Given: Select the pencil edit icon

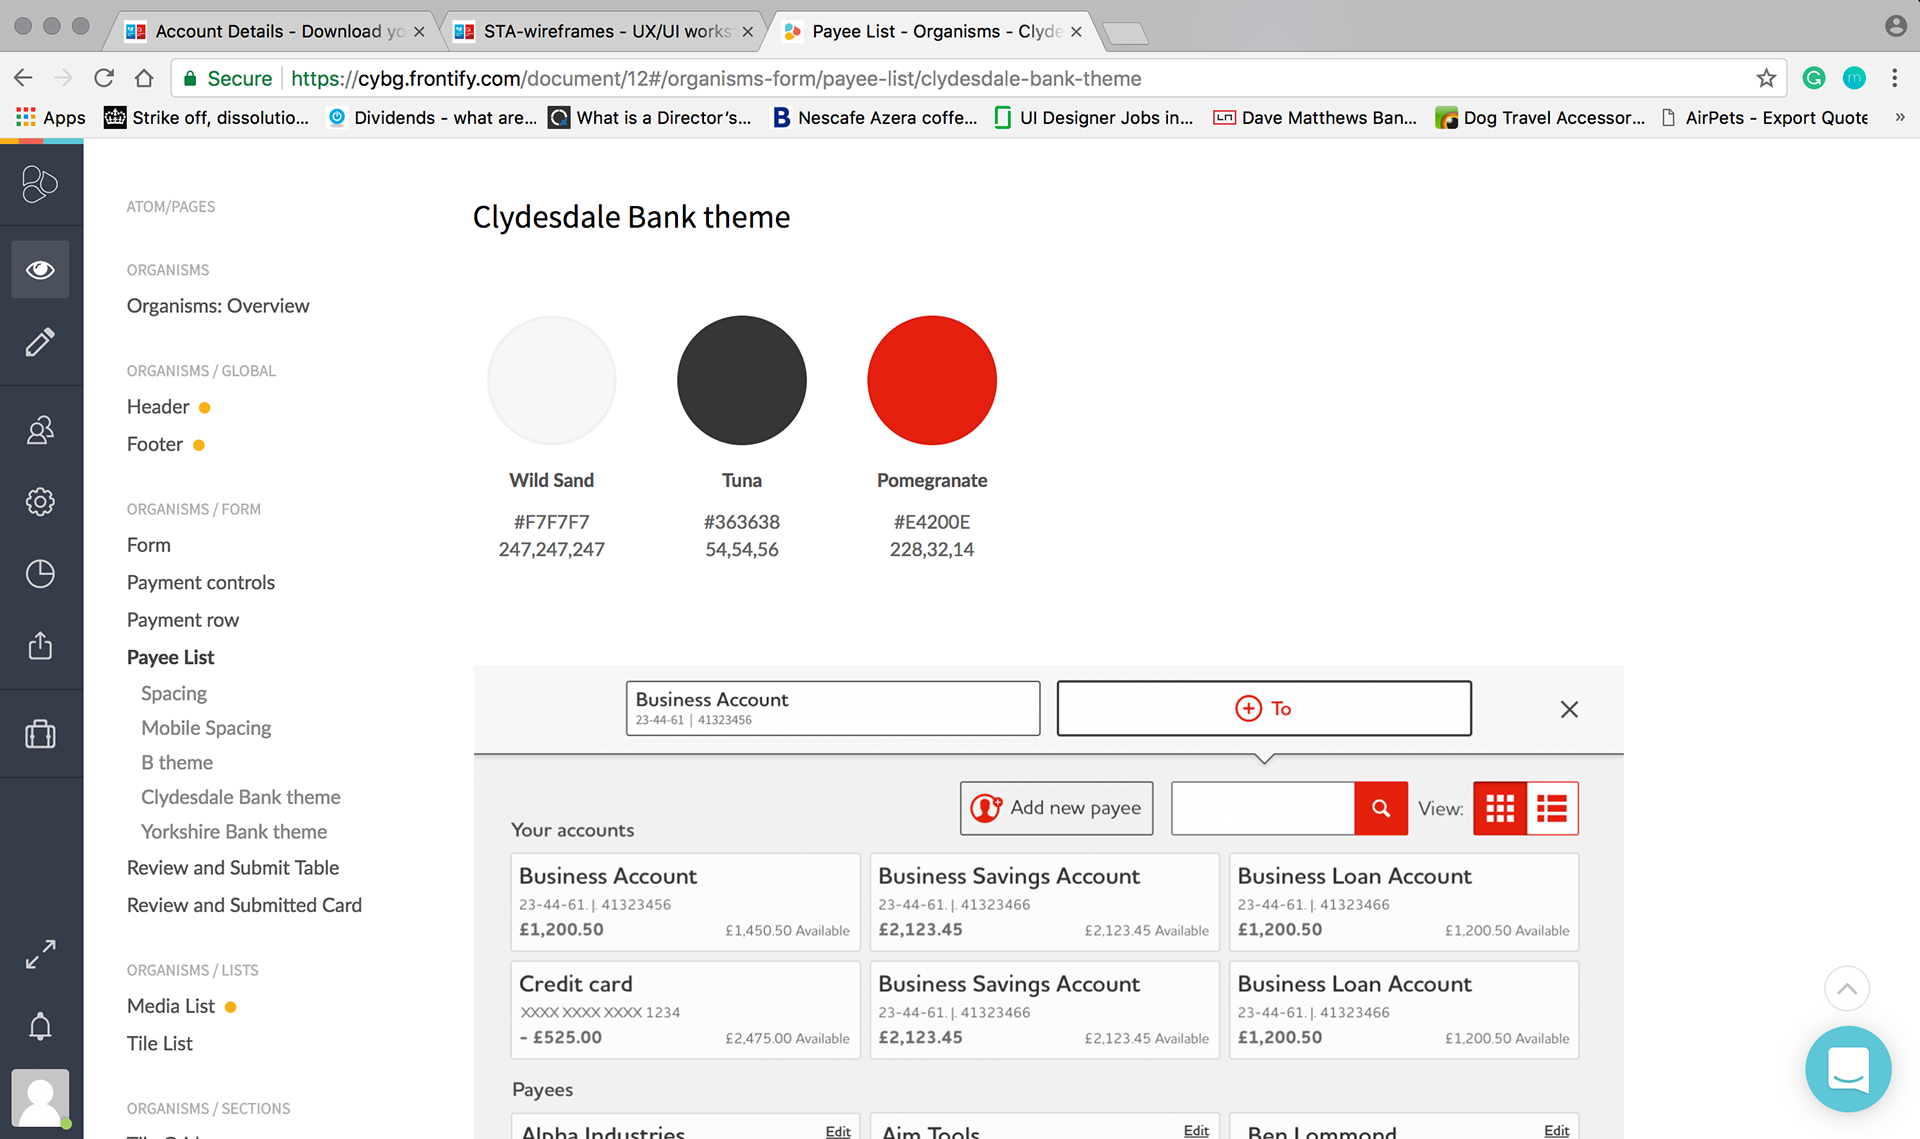Looking at the screenshot, I should [x=40, y=342].
